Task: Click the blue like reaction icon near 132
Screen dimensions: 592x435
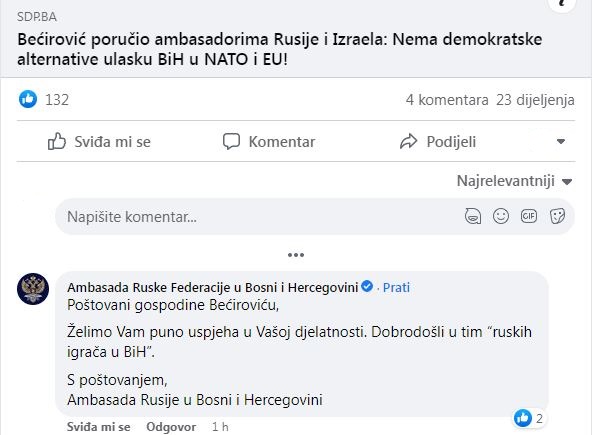Action: (28, 99)
